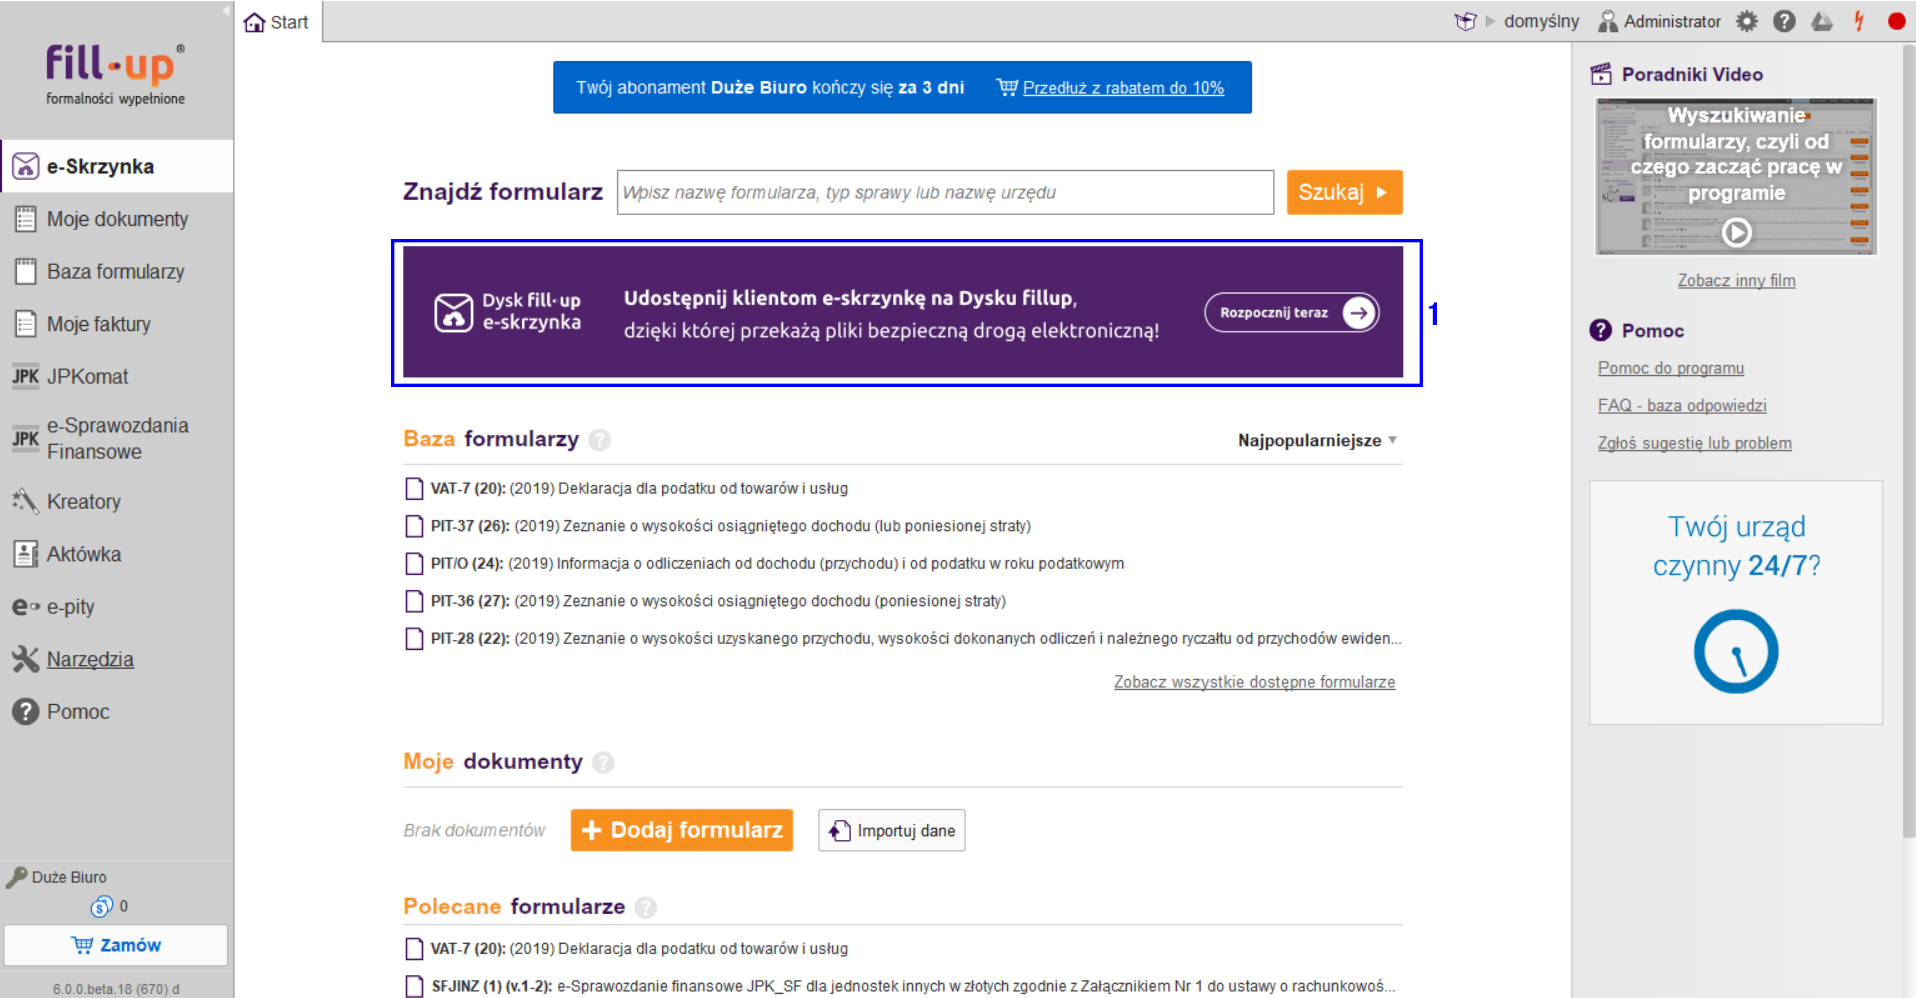The image size is (1916, 998).
Task: Click the Twój urząd czynny 24/7 banner
Action: 1736,602
